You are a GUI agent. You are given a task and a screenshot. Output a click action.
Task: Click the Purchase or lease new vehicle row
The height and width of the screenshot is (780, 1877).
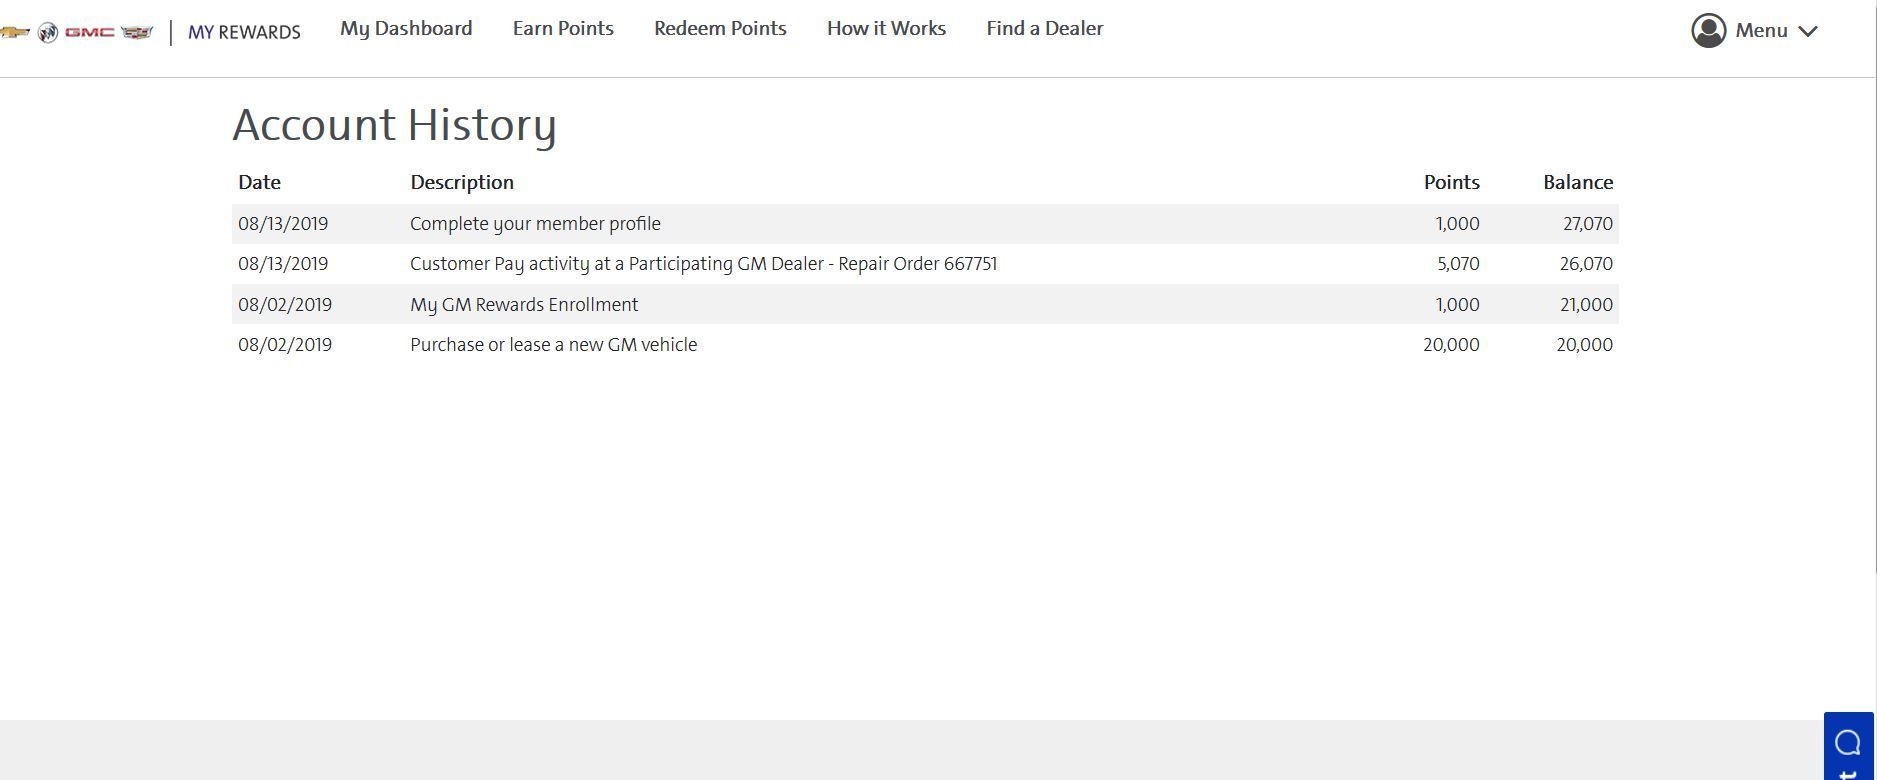click(553, 345)
